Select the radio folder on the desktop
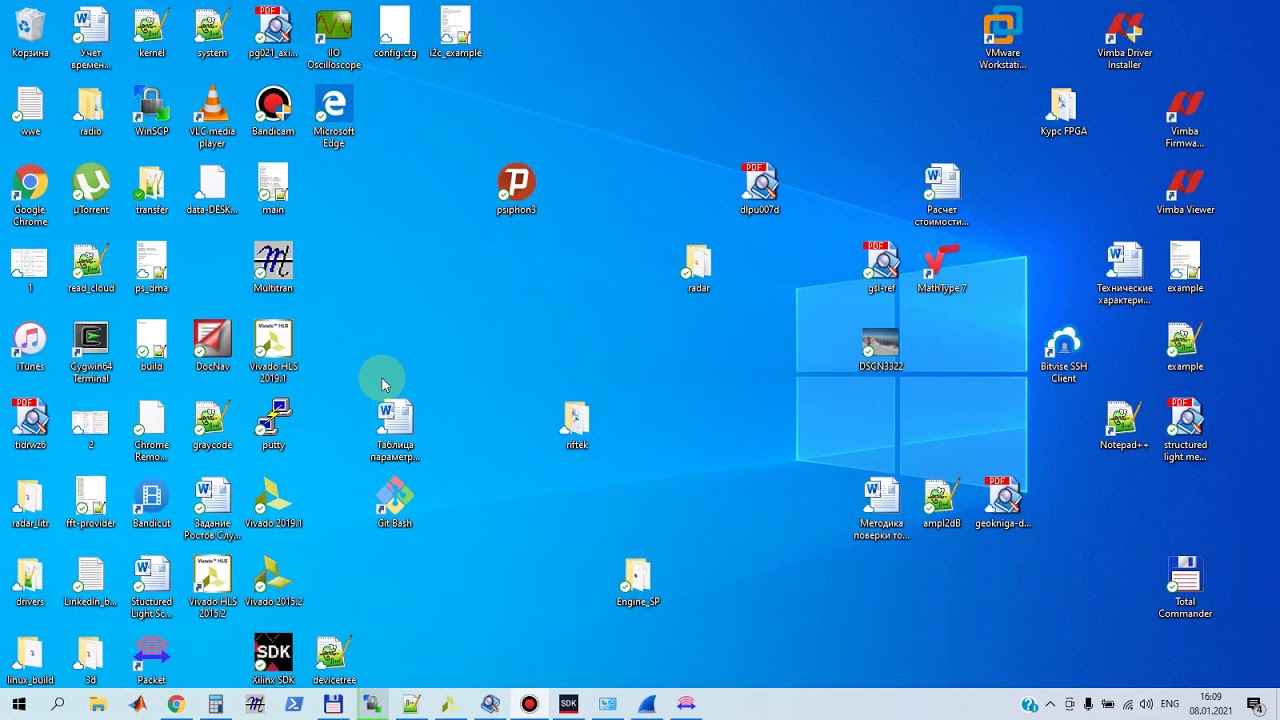The image size is (1280, 720). point(91,111)
